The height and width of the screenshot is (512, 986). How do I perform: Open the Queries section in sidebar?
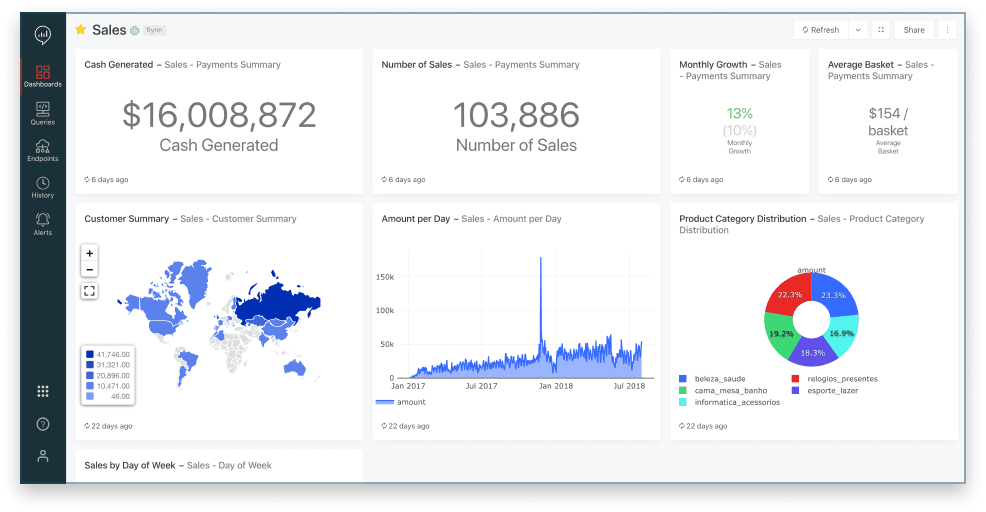pyautogui.click(x=43, y=112)
